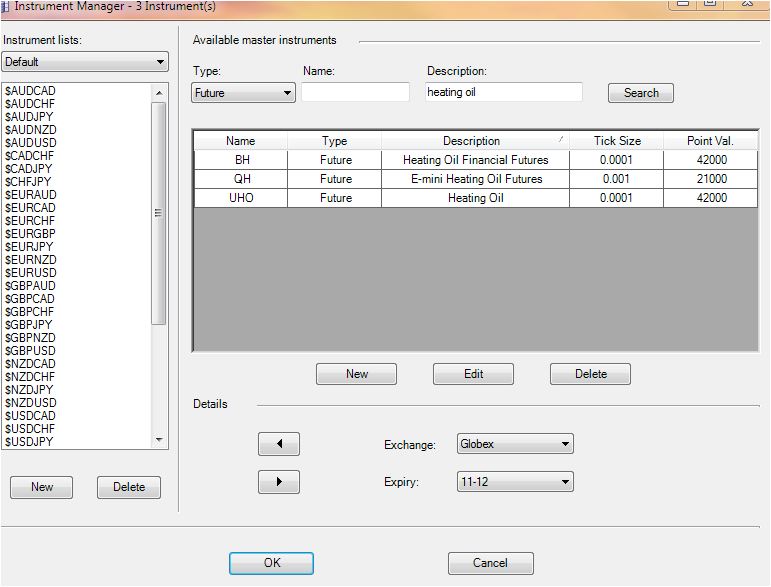This screenshot has width=771, height=587.
Task: Click the right arrow button in Details
Action: pos(279,482)
